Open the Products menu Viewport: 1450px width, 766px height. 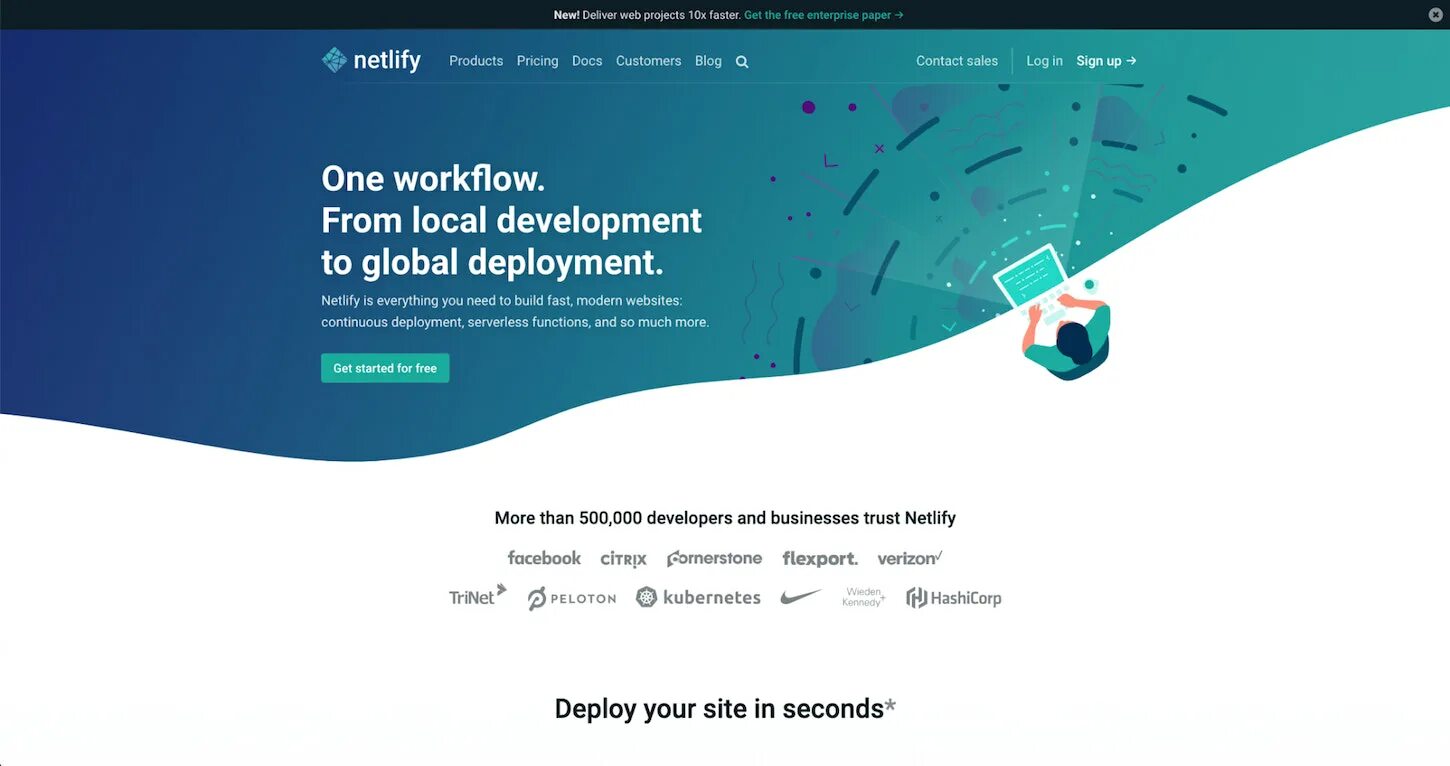tap(476, 61)
